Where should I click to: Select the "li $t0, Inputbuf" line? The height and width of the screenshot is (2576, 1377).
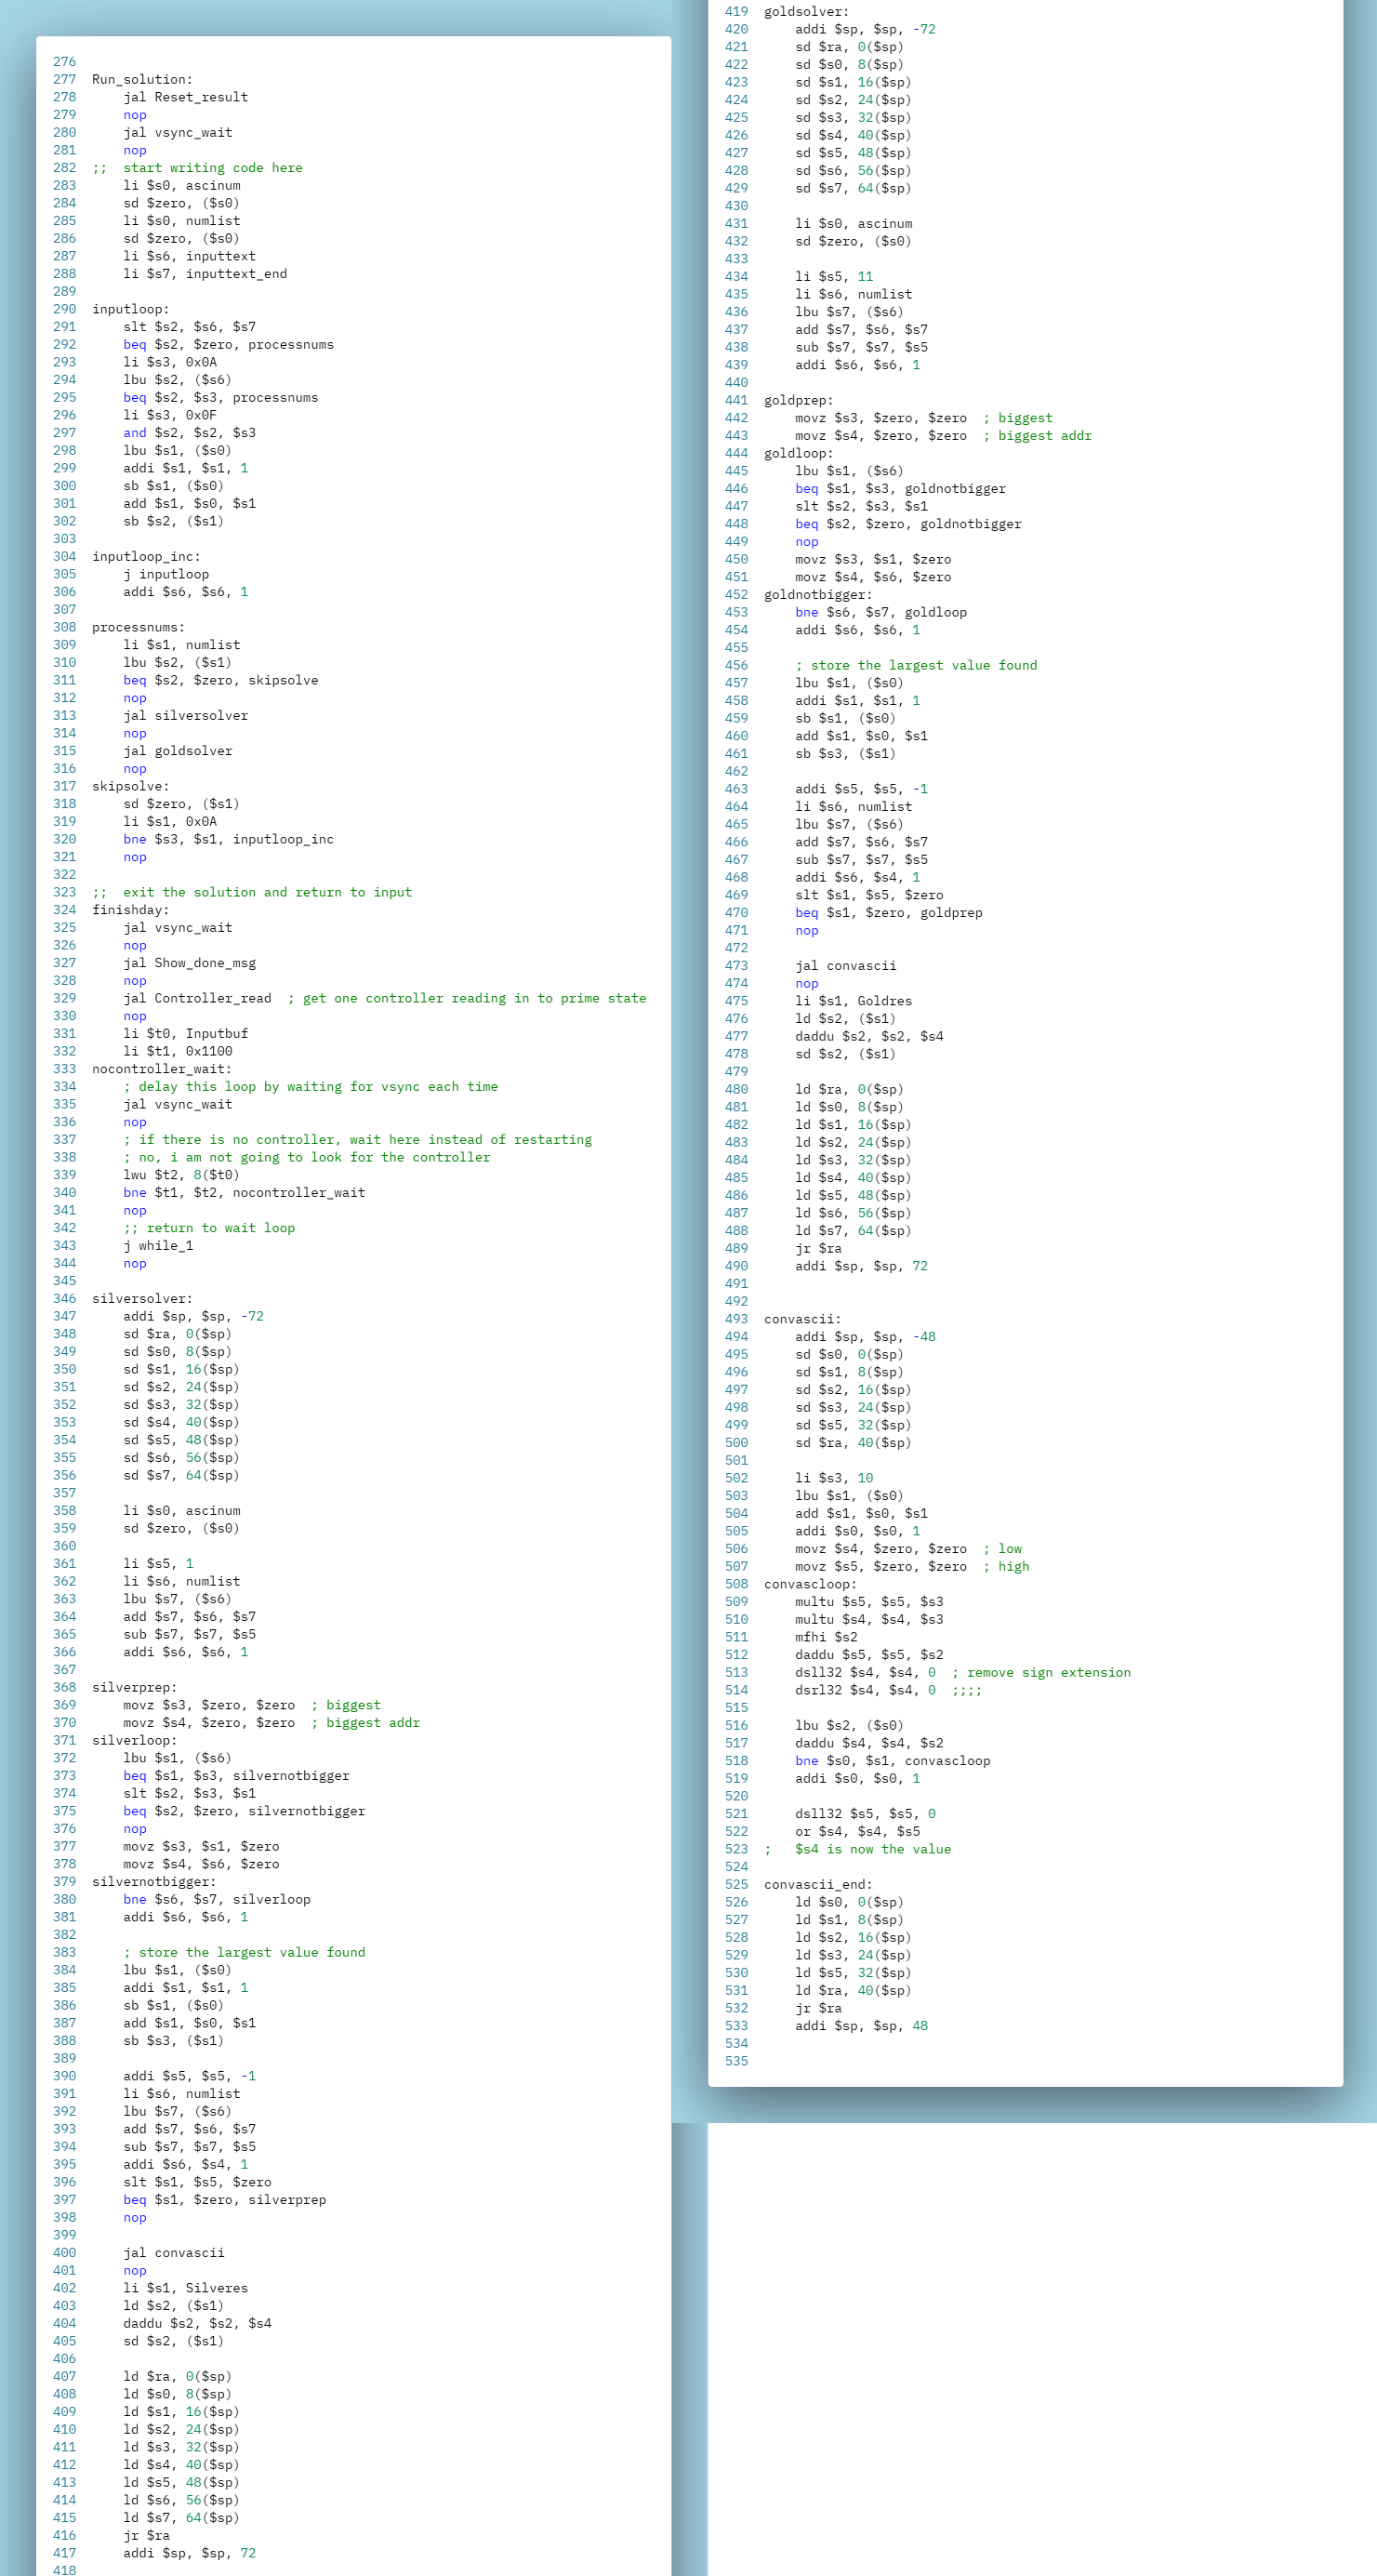point(186,1034)
